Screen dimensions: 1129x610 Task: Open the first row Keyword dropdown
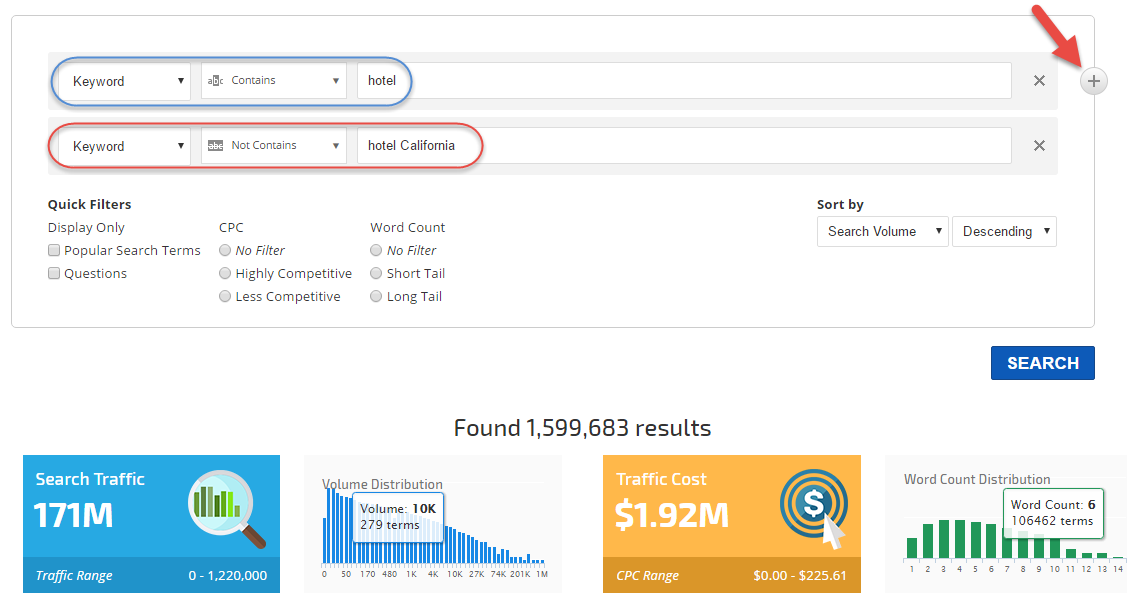point(125,81)
